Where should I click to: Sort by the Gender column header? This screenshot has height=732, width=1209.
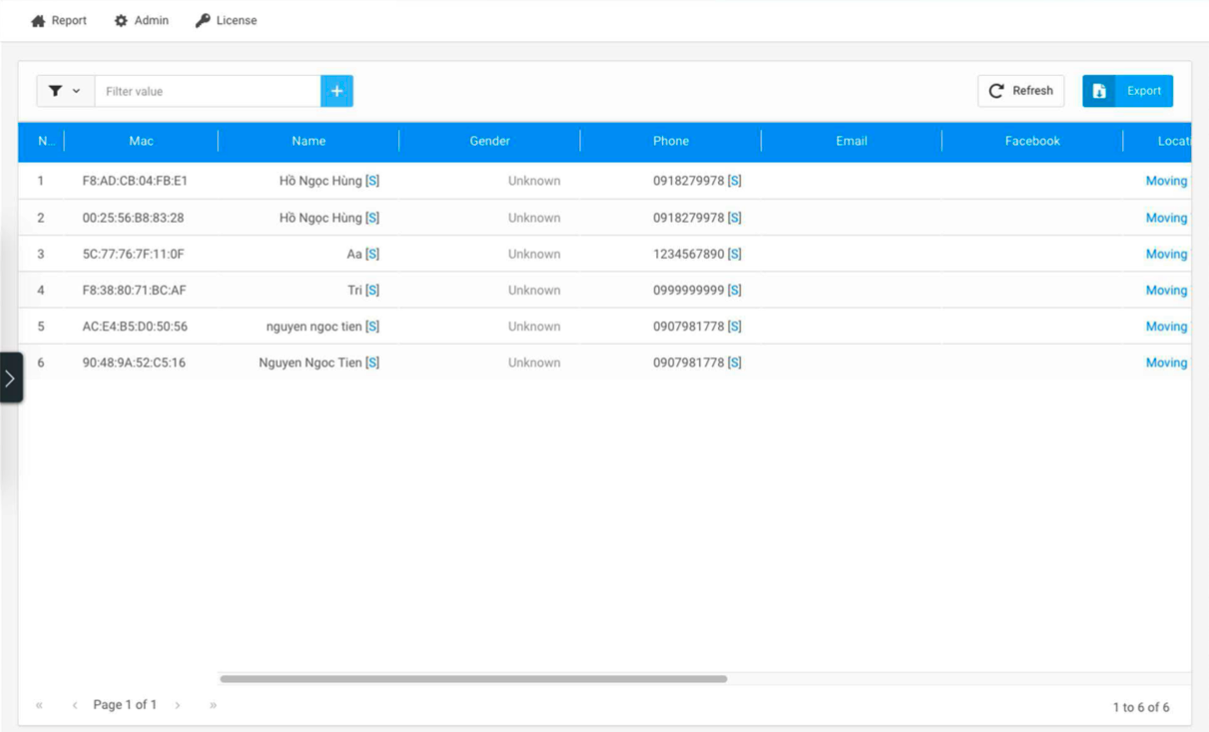click(x=490, y=141)
